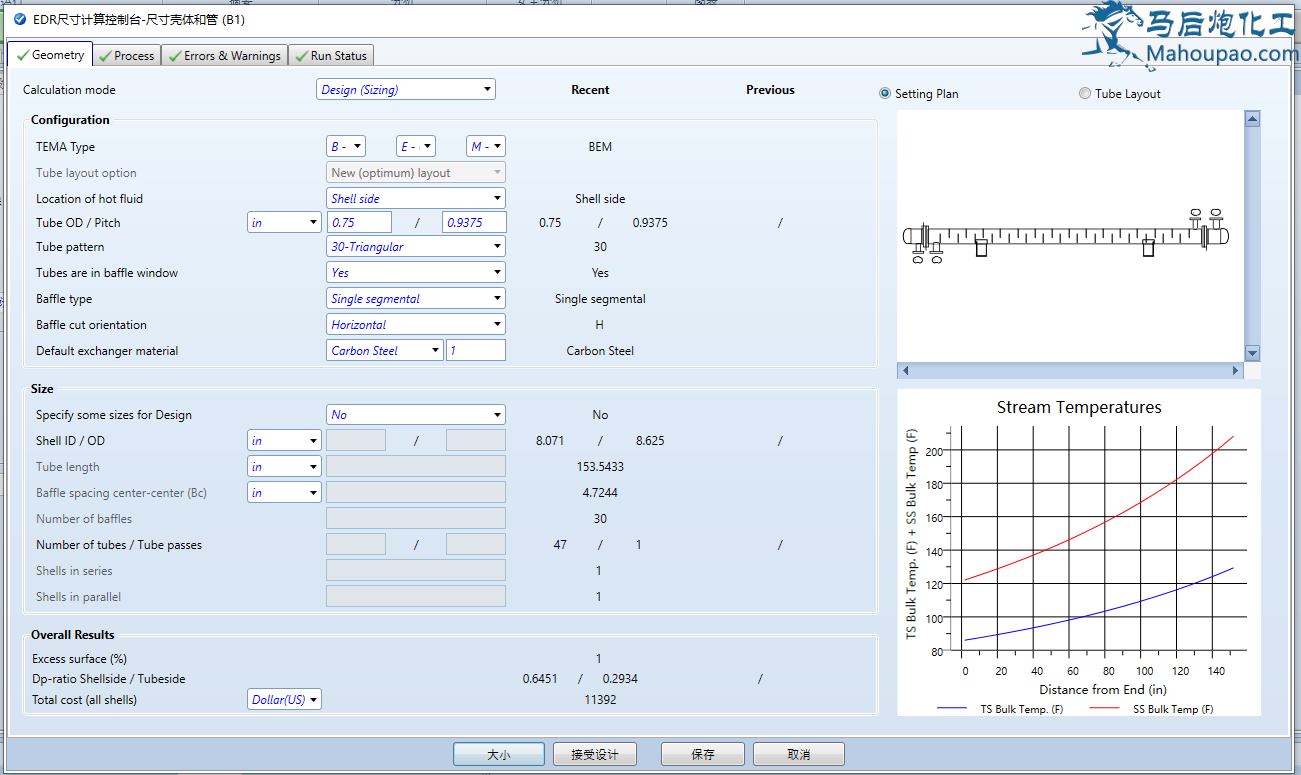
Task: Open Total cost currency dropdown
Action: coord(284,700)
